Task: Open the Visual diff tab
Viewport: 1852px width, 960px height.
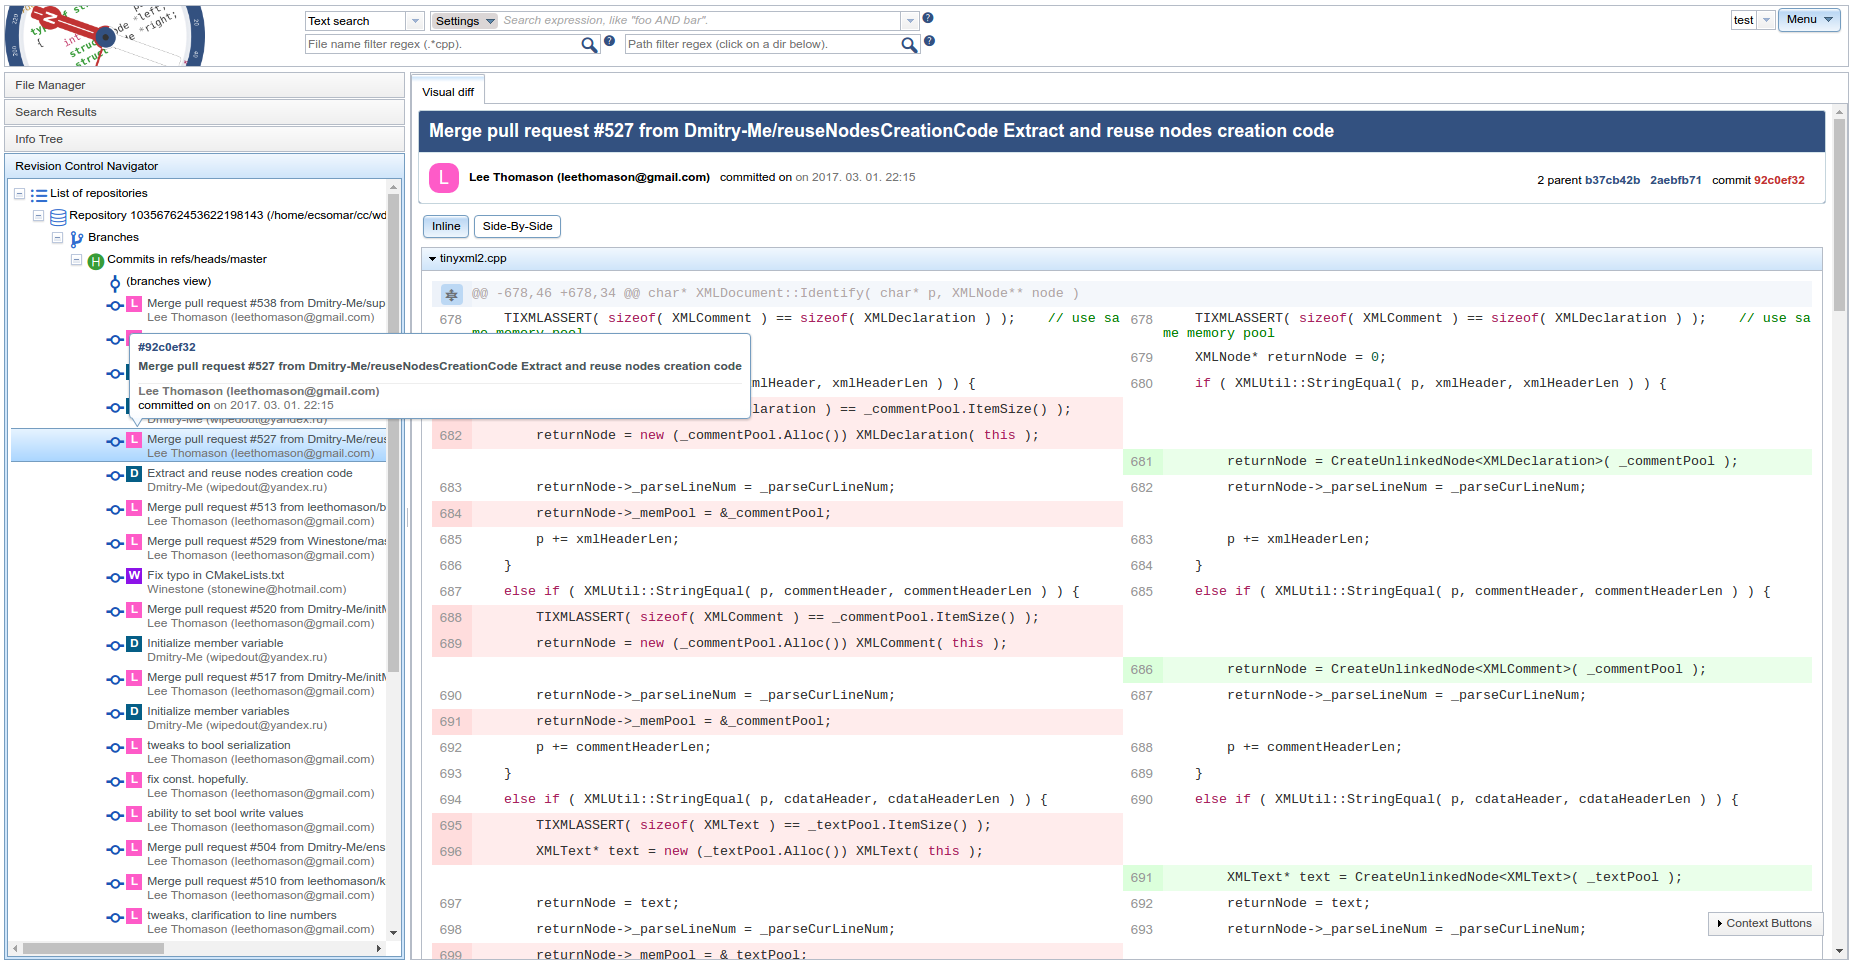Action: (448, 92)
